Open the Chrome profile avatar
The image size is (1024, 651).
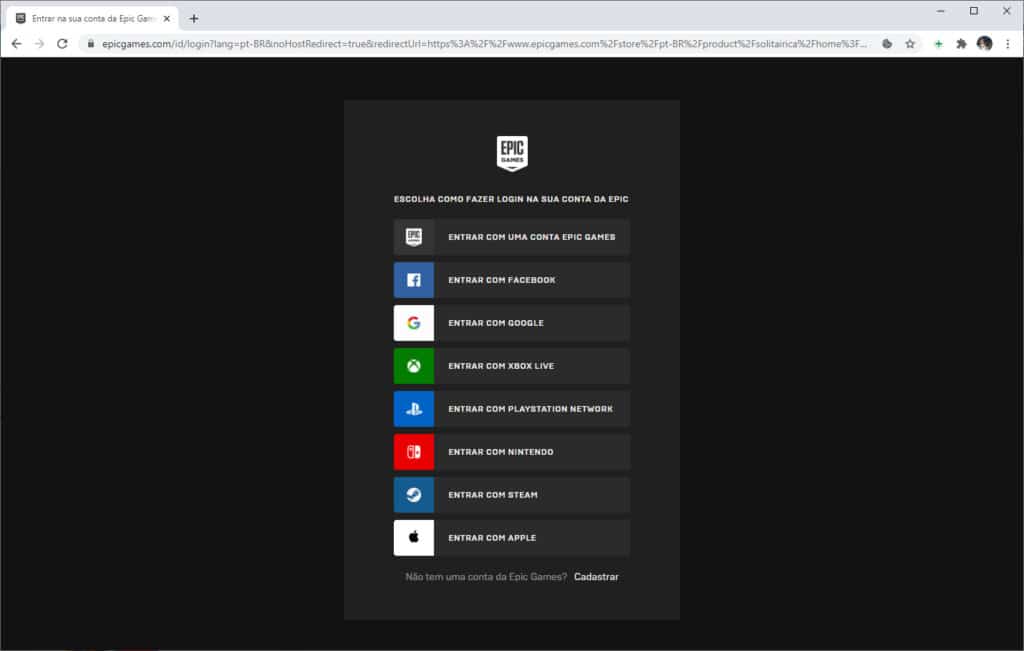(x=985, y=44)
